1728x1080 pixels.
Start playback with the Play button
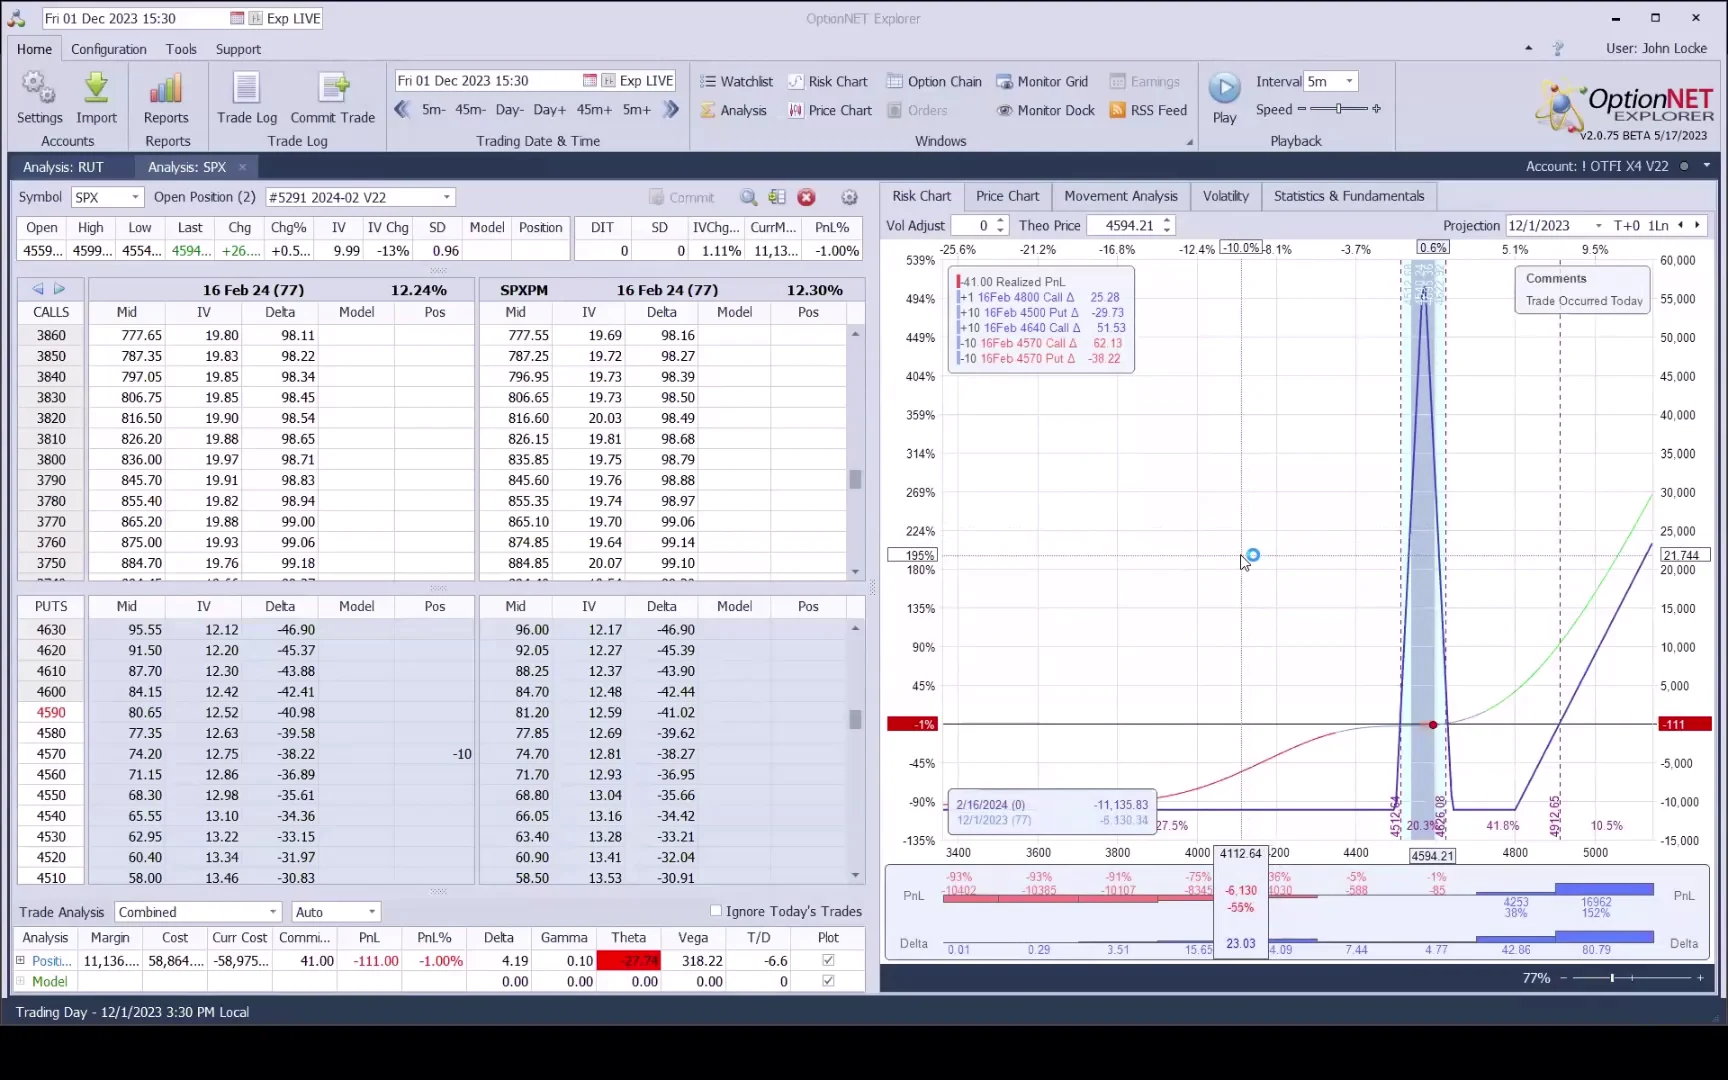tap(1224, 98)
